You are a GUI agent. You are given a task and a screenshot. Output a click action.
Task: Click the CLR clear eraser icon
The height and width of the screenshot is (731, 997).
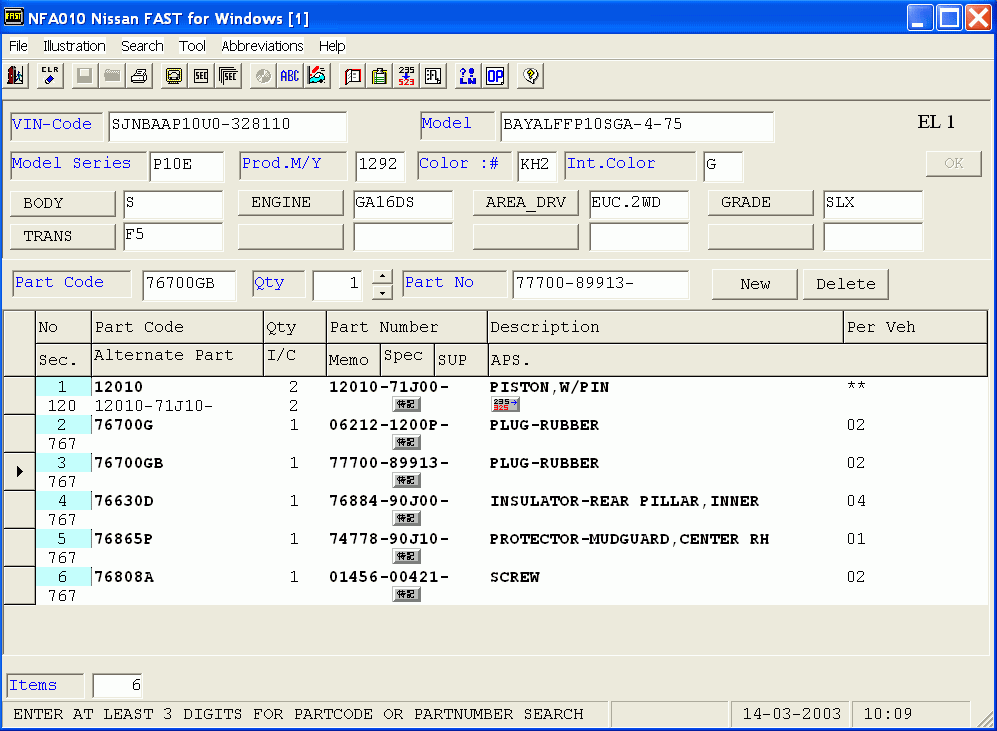(x=50, y=76)
